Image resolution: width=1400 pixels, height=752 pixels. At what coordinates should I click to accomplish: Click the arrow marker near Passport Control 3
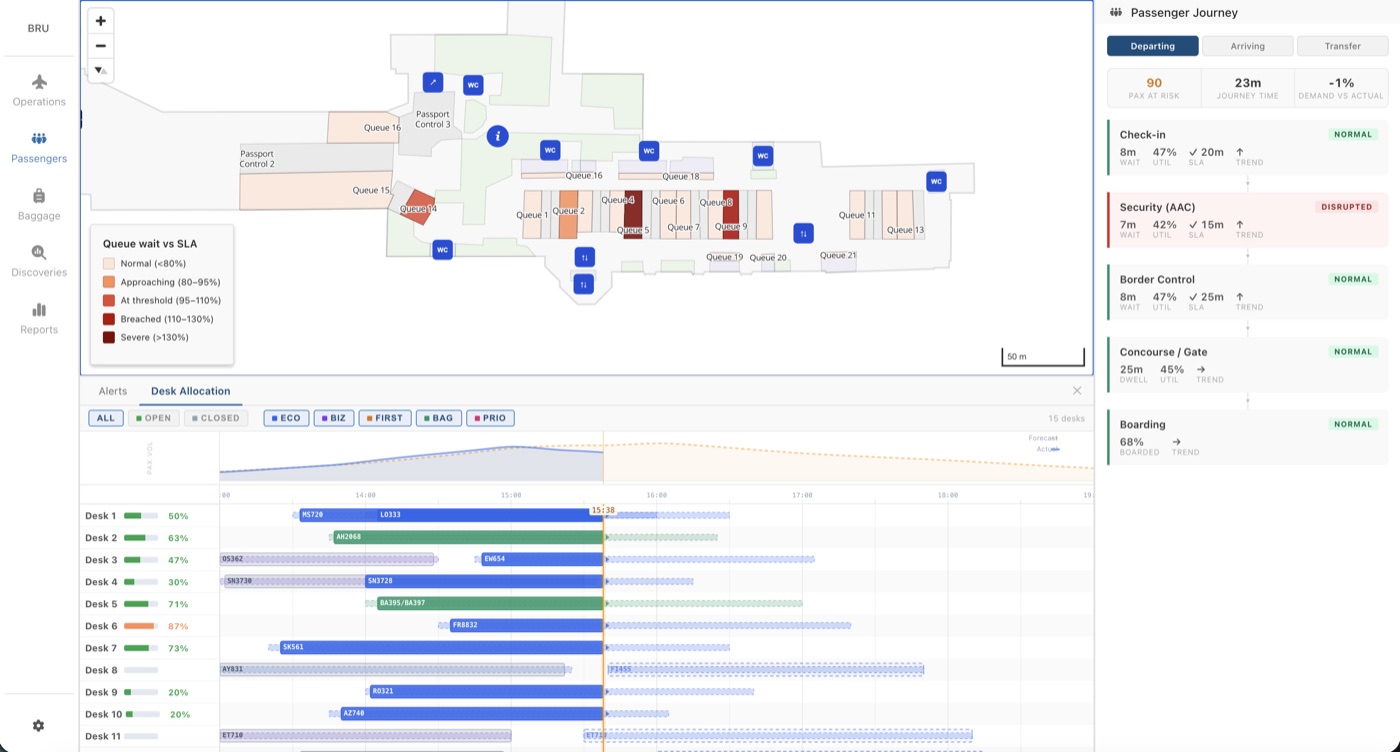coord(433,82)
